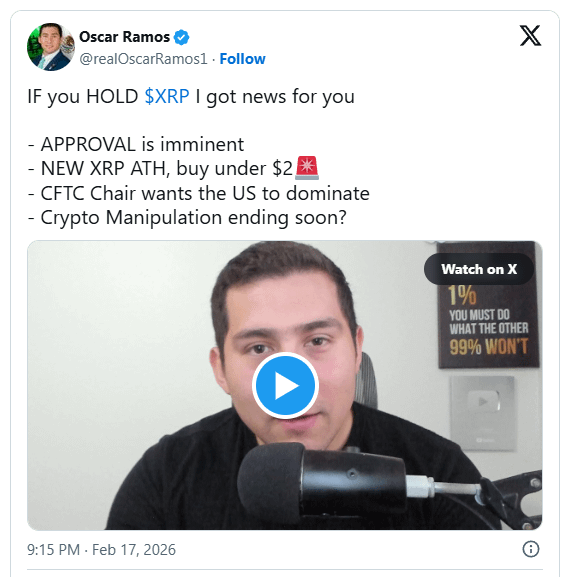Open the @realOscarRamos1 handle
The width and height of the screenshot is (570, 577).
[x=143, y=59]
